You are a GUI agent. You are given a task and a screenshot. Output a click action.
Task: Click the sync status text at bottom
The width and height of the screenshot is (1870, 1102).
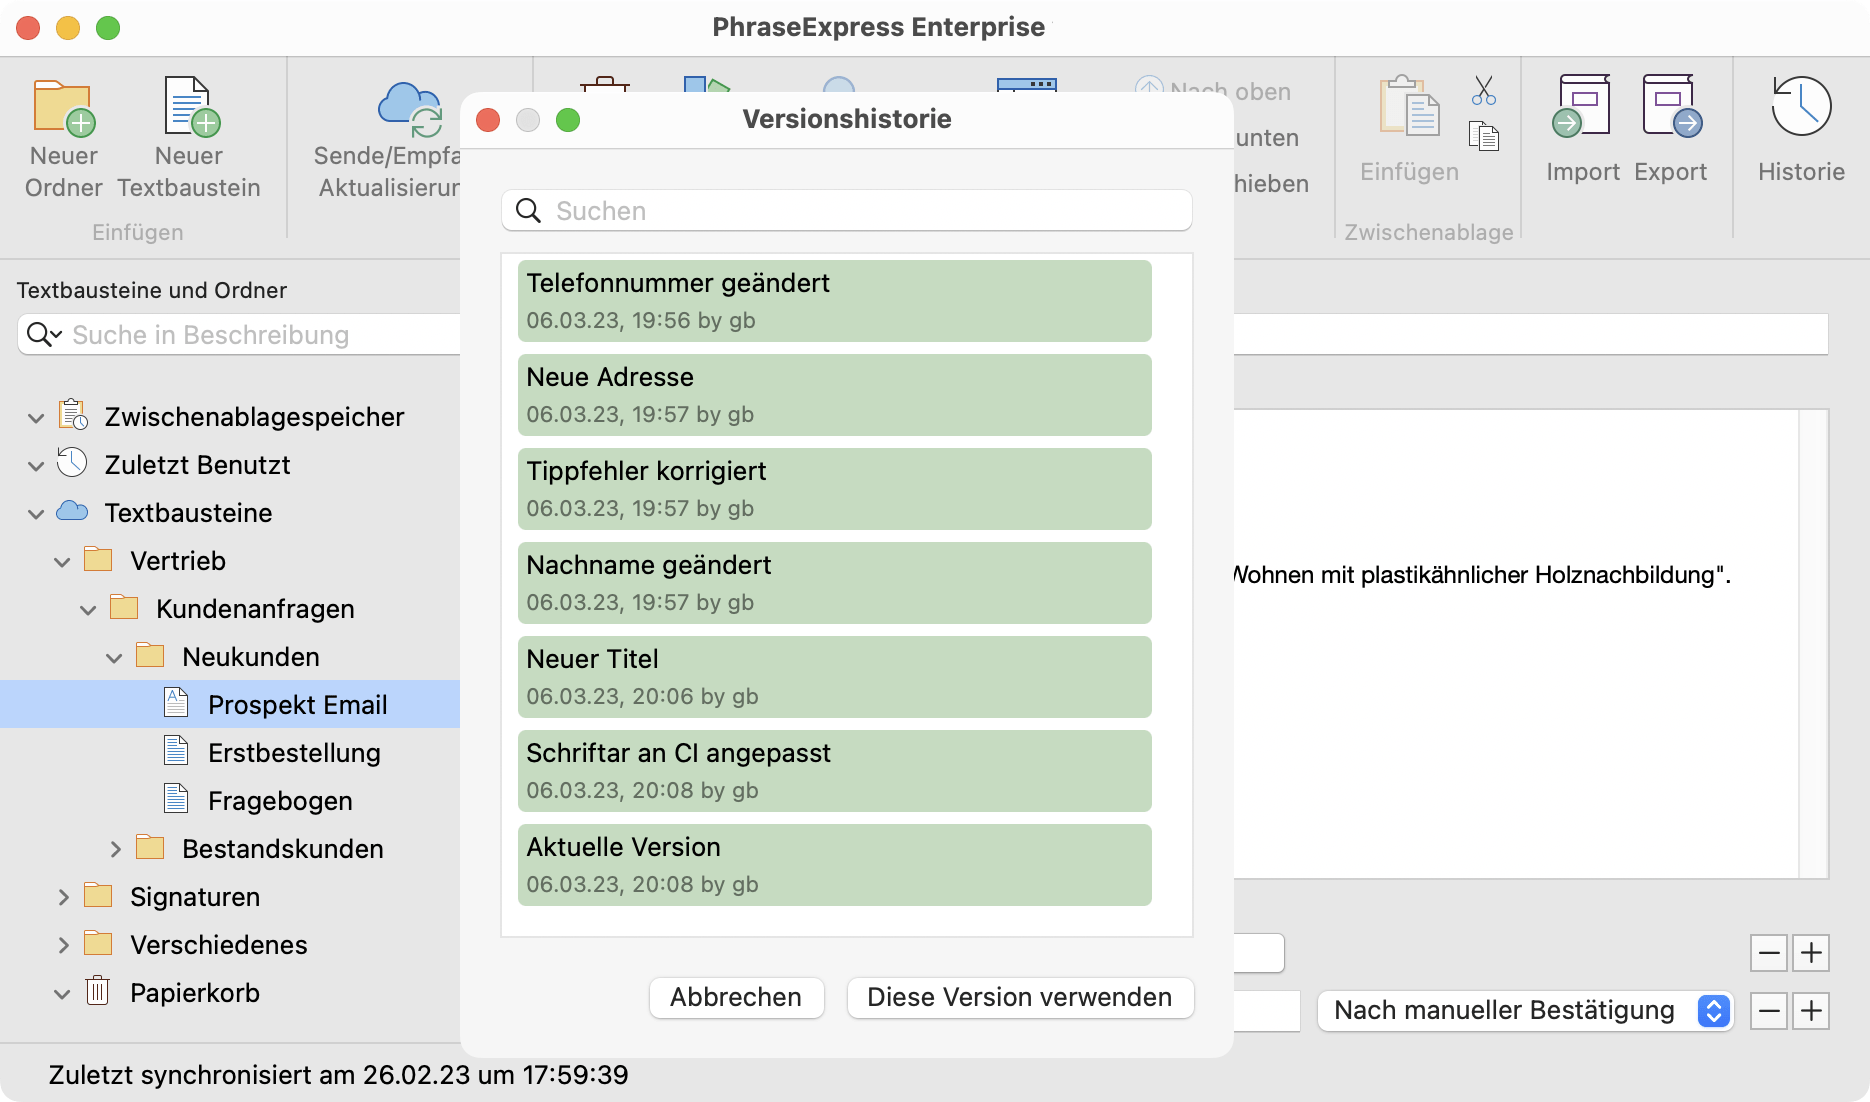(x=339, y=1075)
